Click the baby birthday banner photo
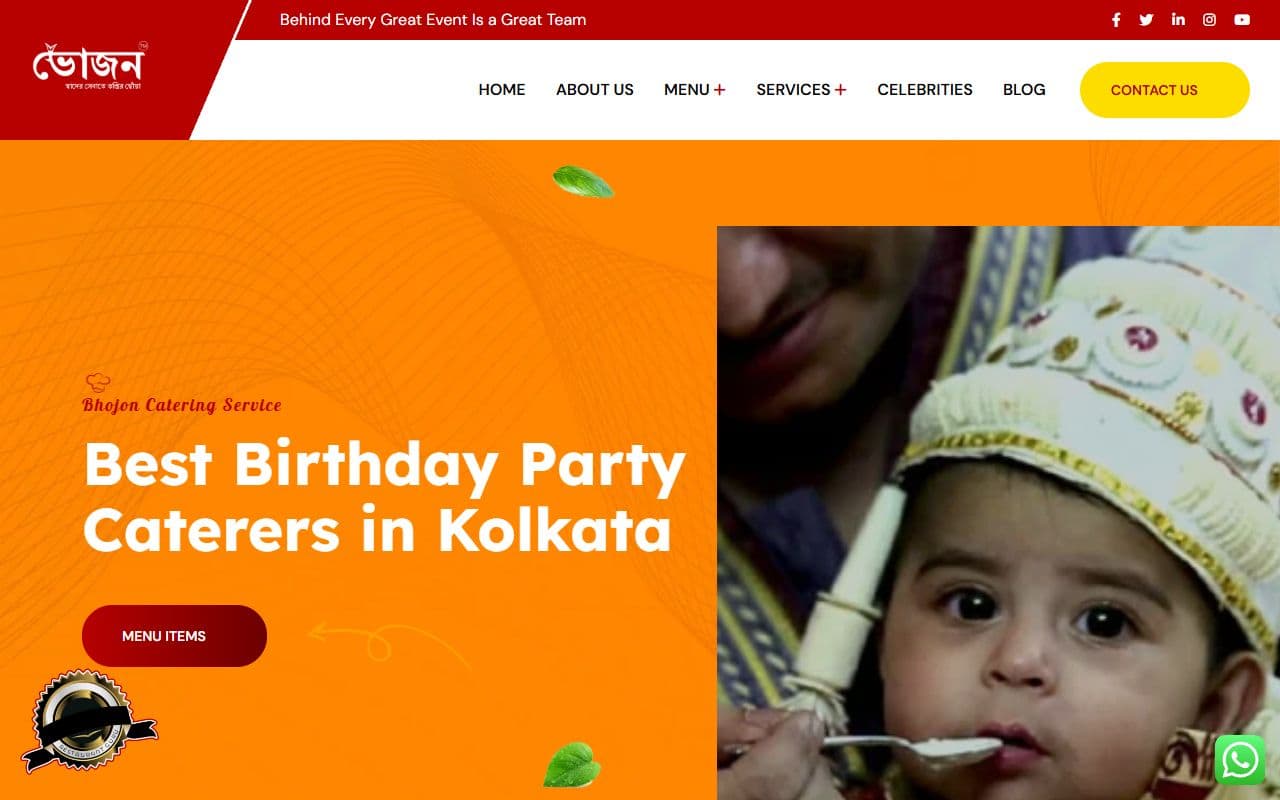Image resolution: width=1280 pixels, height=800 pixels. [x=998, y=513]
